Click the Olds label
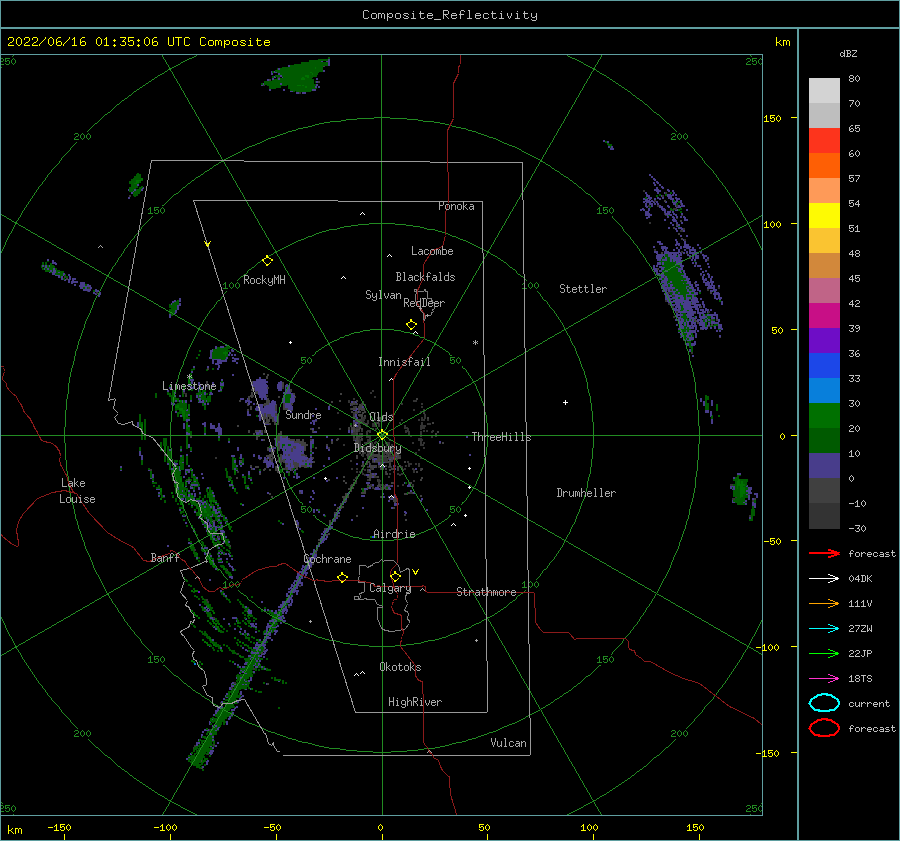Screen dimensions: 900x841 coord(381,417)
